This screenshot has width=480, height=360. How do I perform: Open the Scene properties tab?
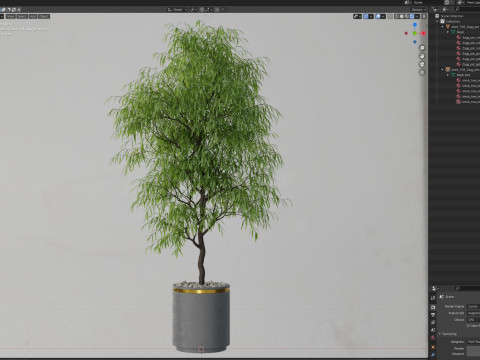point(433,330)
